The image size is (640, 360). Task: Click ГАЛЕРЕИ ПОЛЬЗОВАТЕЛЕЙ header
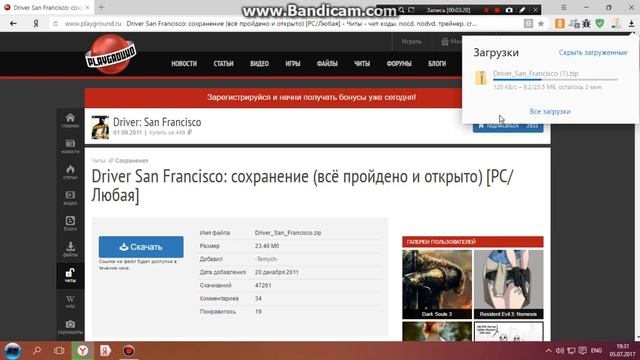[x=473, y=242]
